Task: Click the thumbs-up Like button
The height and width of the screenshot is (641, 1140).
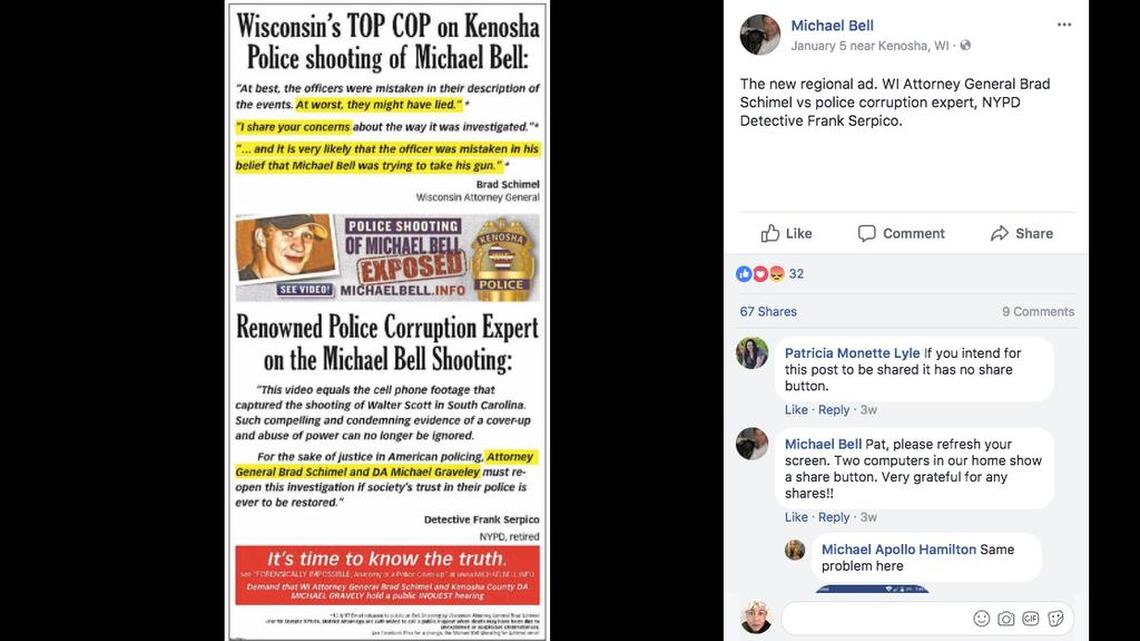Action: click(x=786, y=233)
